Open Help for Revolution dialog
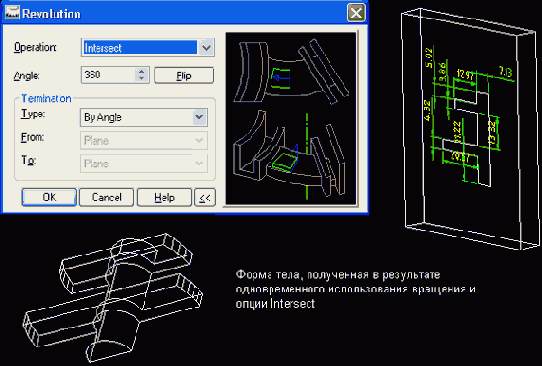Screen dimensions: 542x366 [x=164, y=197]
